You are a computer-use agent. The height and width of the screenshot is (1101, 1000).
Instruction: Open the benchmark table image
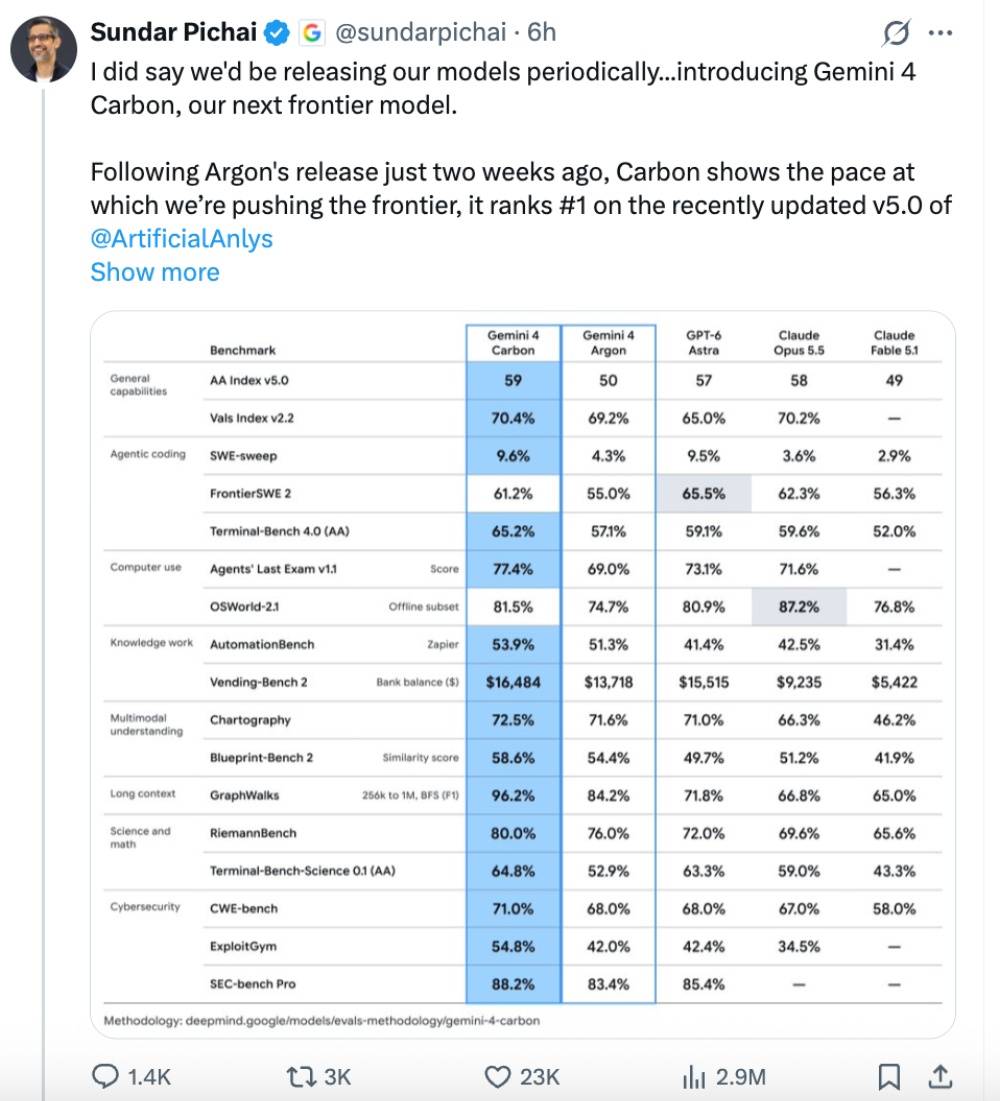[522, 674]
